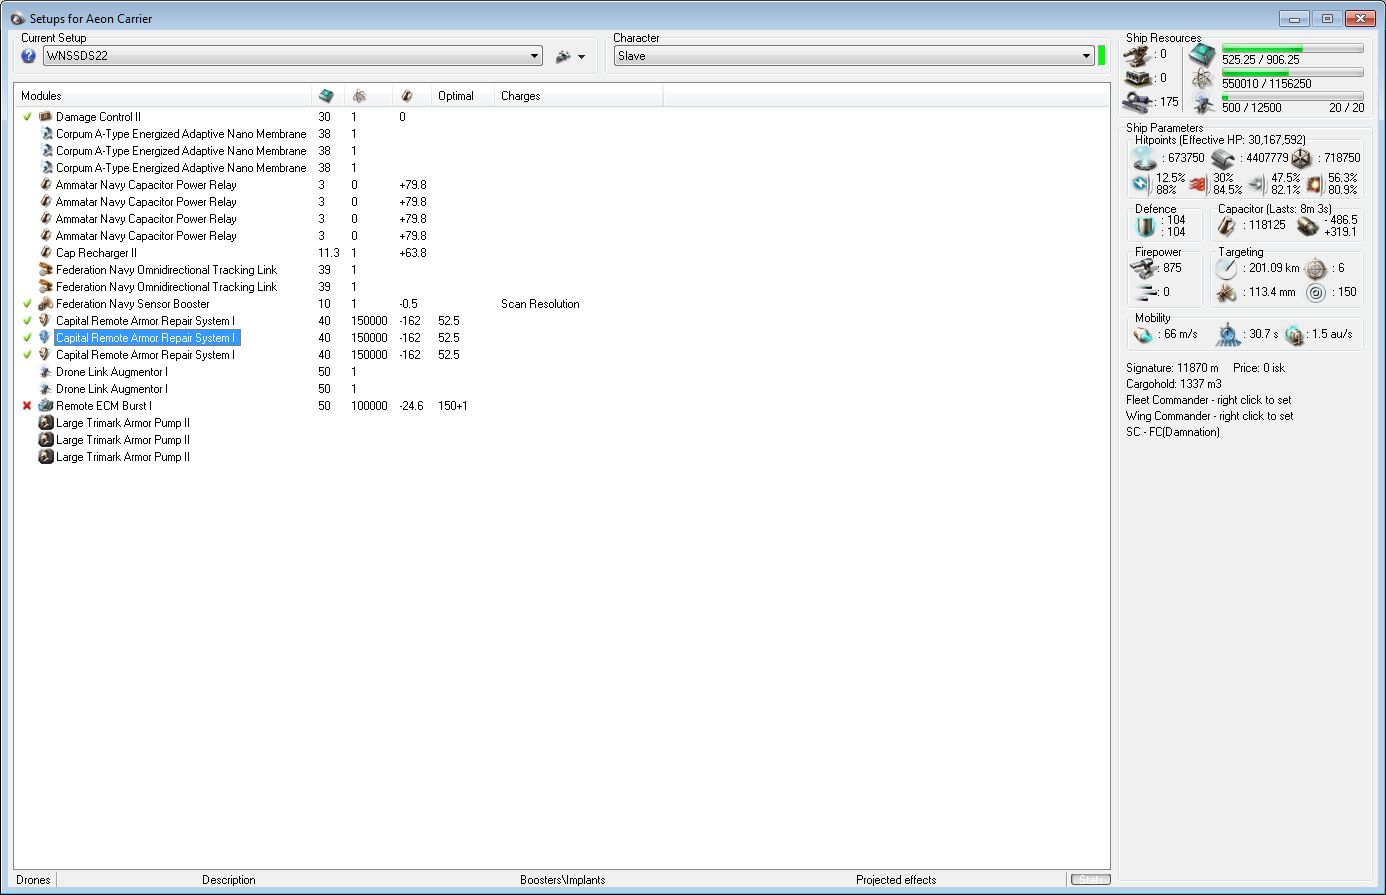
Task: Click the Optimal column header
Action: [462, 96]
